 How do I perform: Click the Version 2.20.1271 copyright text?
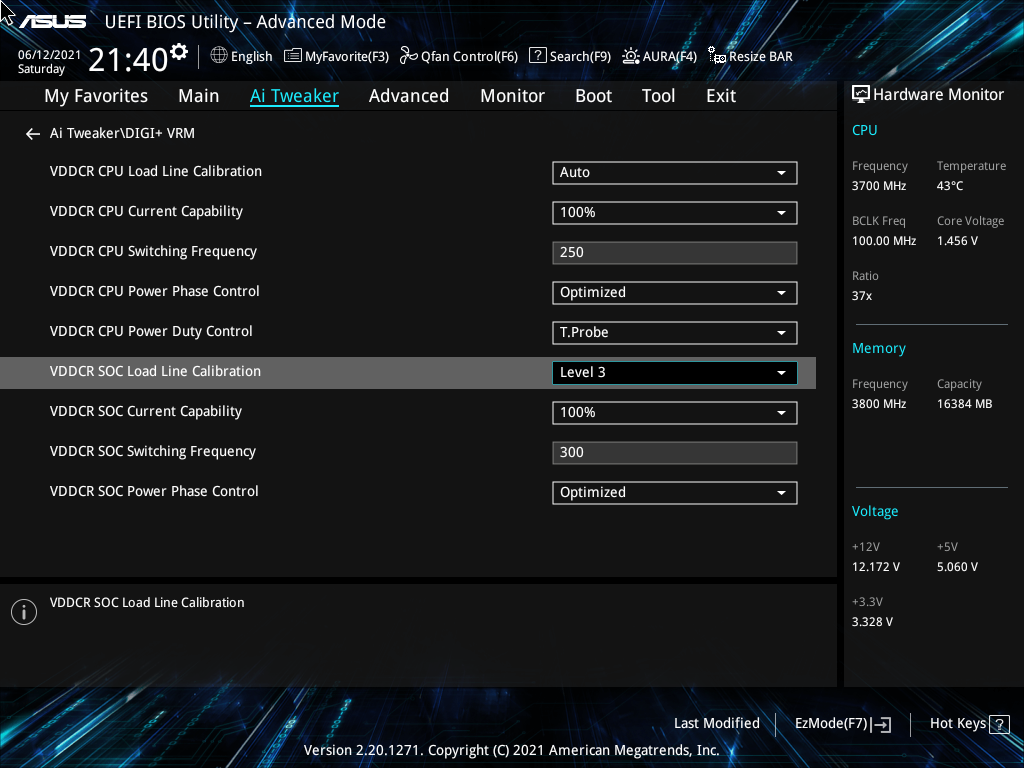(x=511, y=750)
